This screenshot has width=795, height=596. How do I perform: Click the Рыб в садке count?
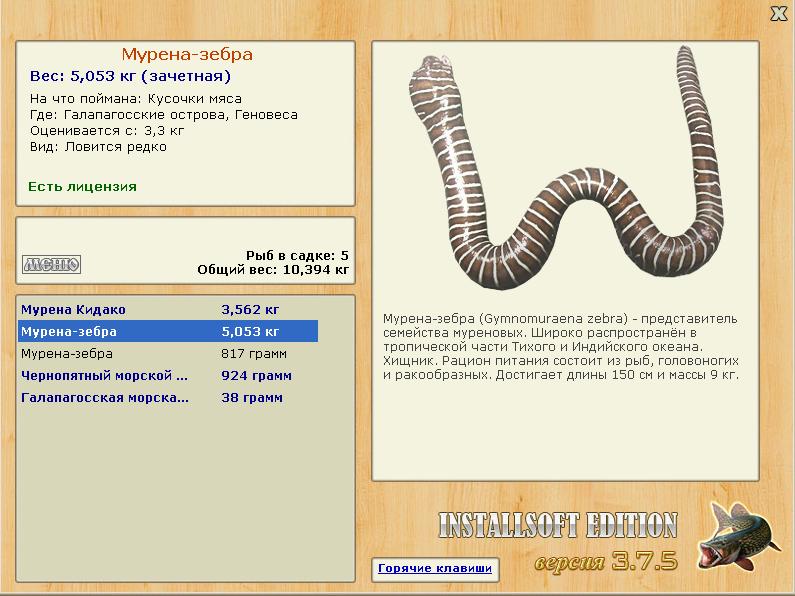tap(297, 255)
